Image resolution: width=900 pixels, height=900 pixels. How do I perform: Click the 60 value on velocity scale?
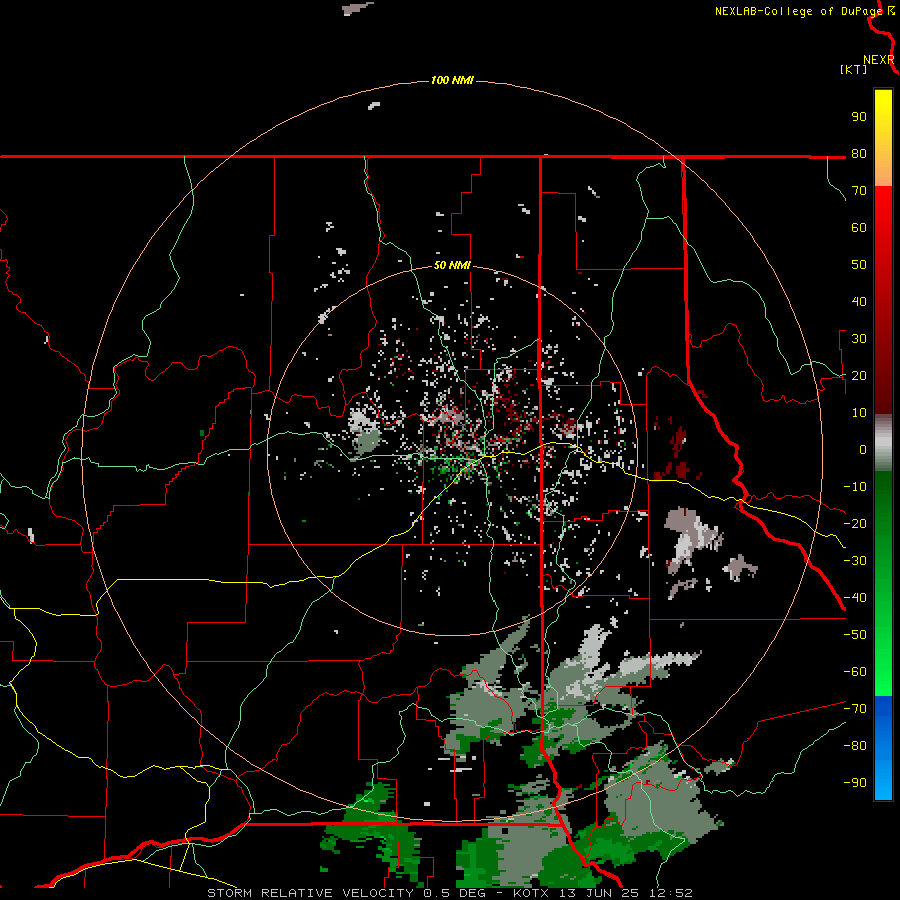pos(859,227)
